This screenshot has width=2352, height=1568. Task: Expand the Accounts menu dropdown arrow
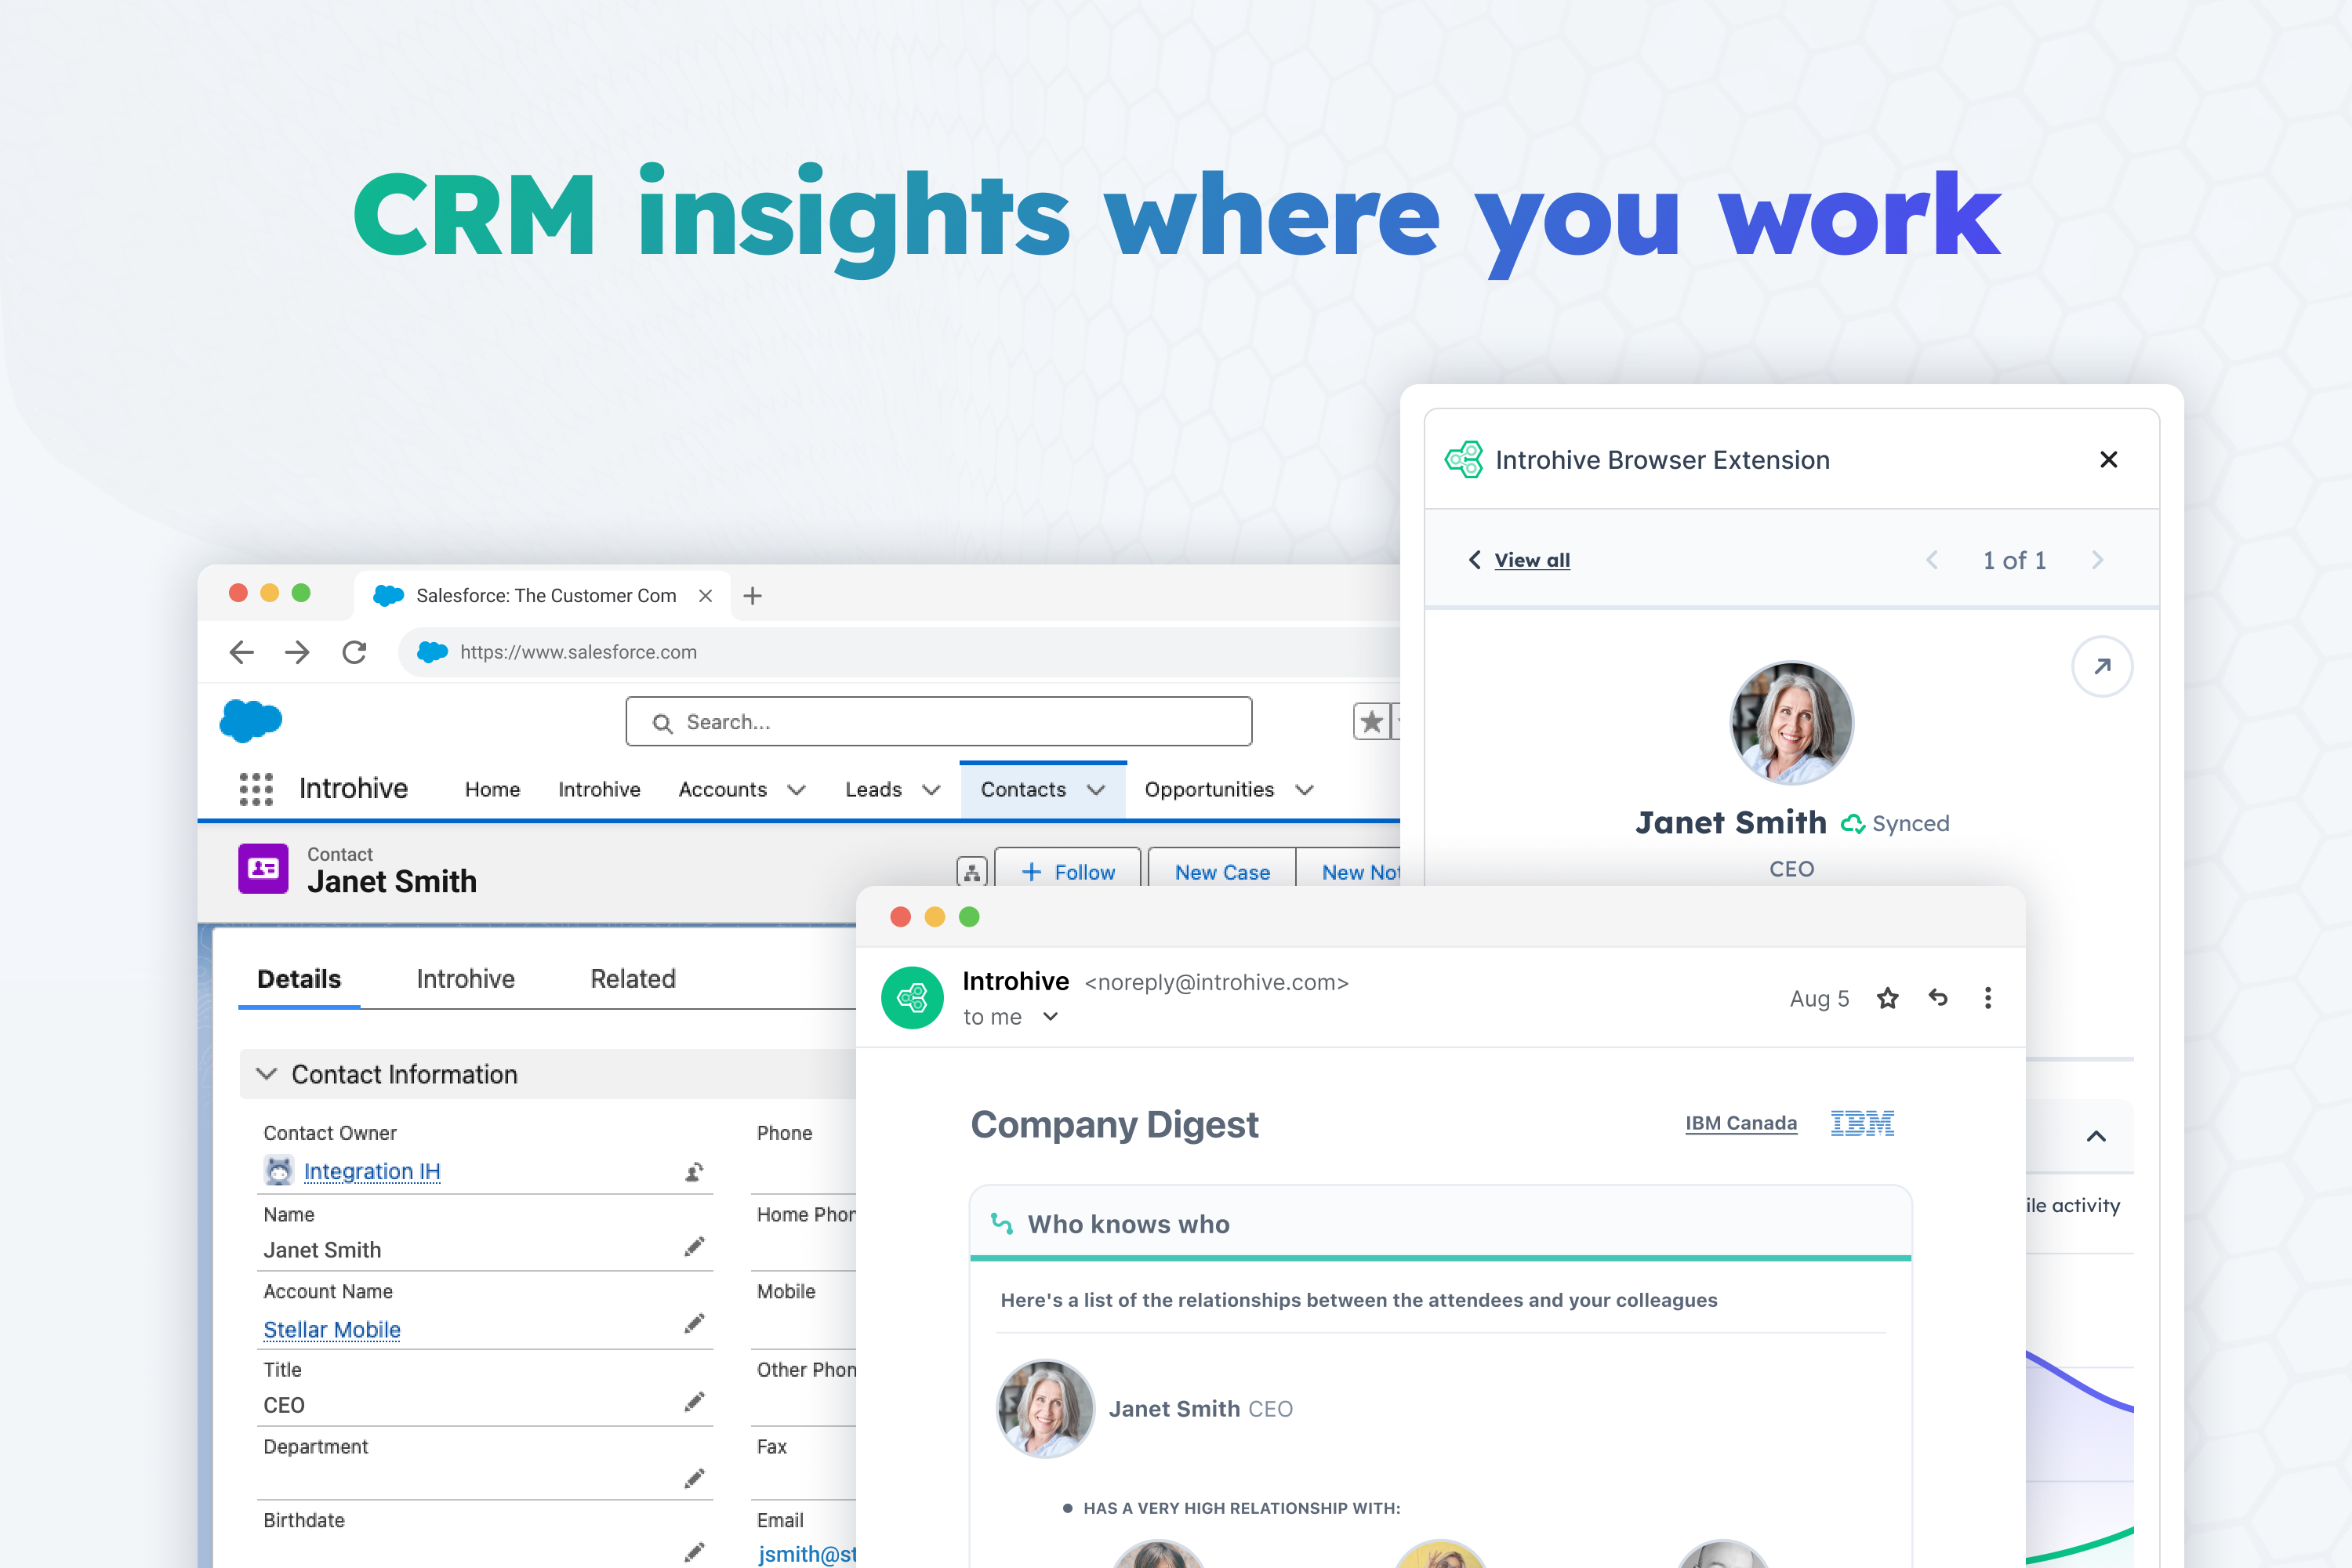797,790
